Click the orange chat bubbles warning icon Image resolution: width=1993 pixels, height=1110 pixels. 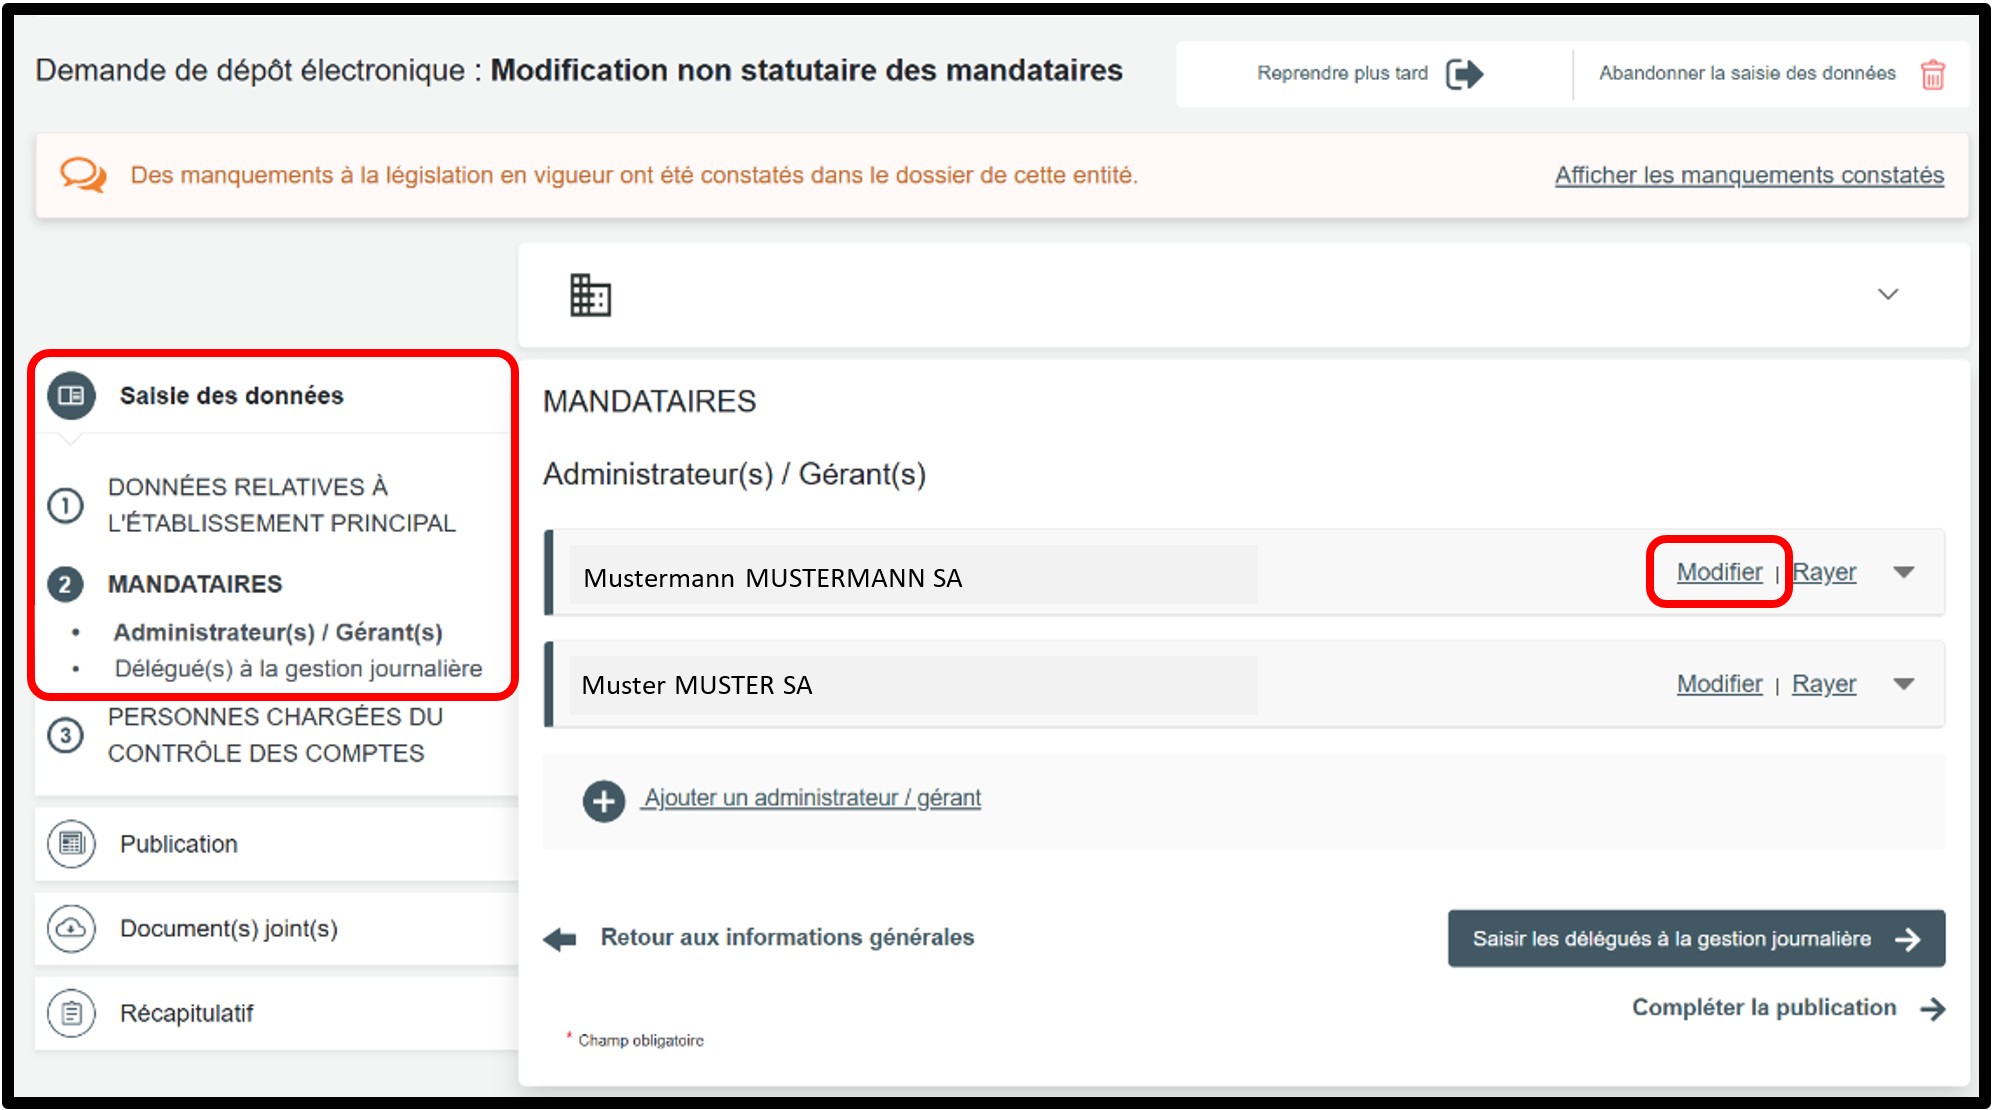82,175
